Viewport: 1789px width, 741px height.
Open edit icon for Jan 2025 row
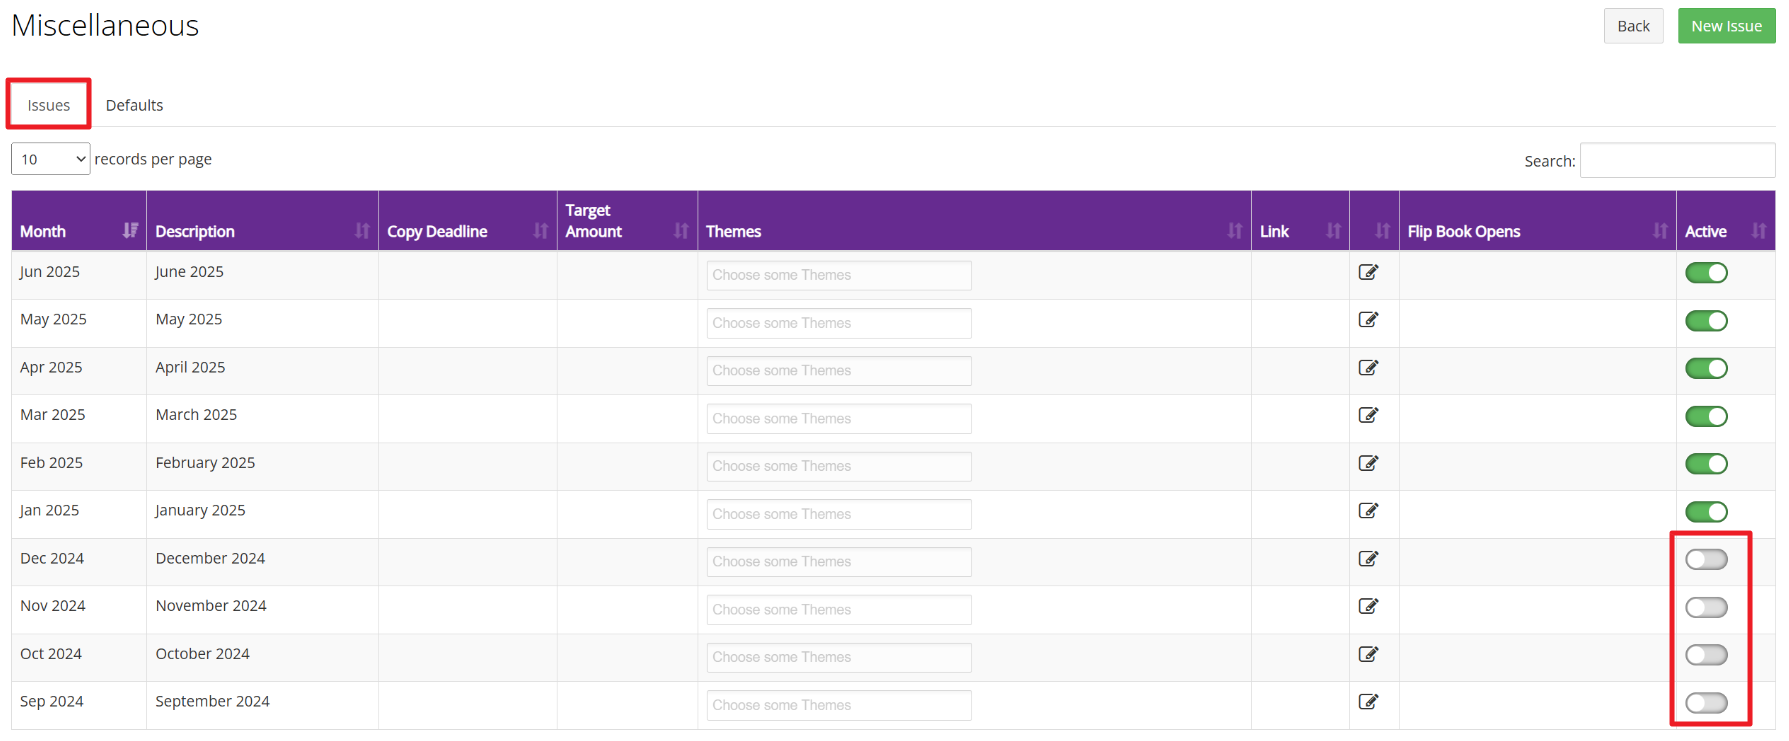(1368, 511)
